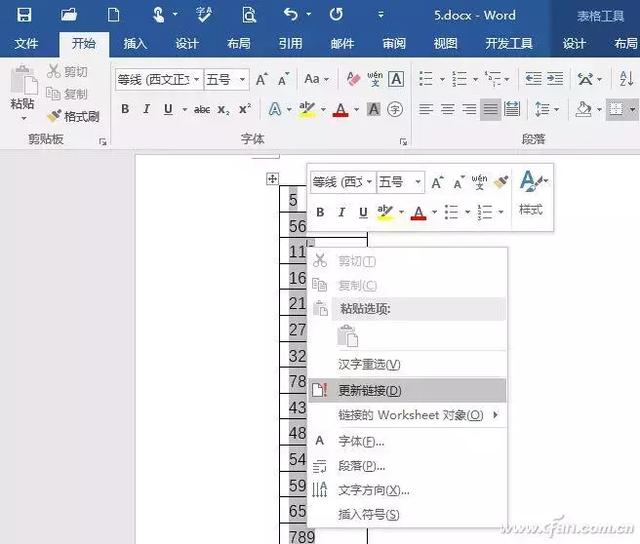The height and width of the screenshot is (544, 640).
Task: Switch to the 插入 ribbon tab
Action: click(x=135, y=43)
